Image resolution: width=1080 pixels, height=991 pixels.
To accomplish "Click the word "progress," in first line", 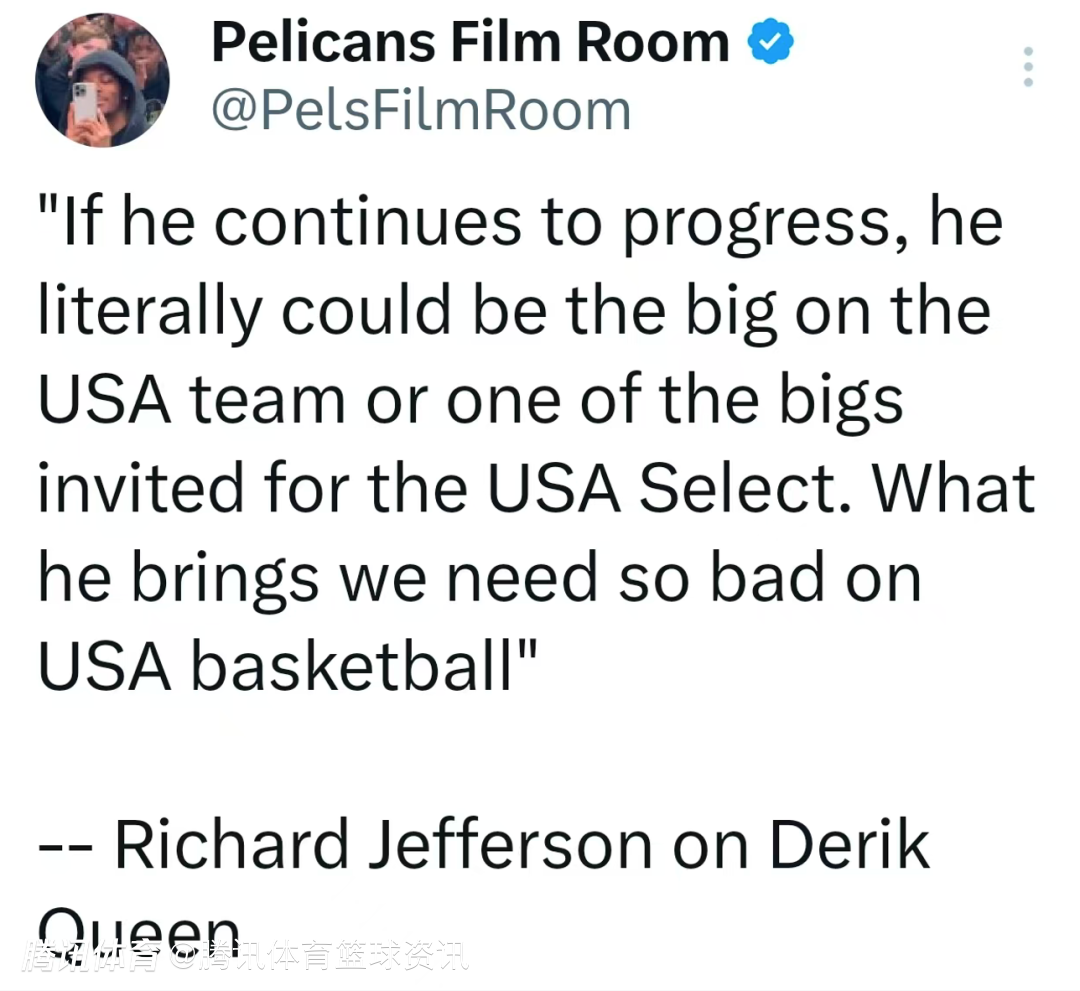I will coord(757,222).
